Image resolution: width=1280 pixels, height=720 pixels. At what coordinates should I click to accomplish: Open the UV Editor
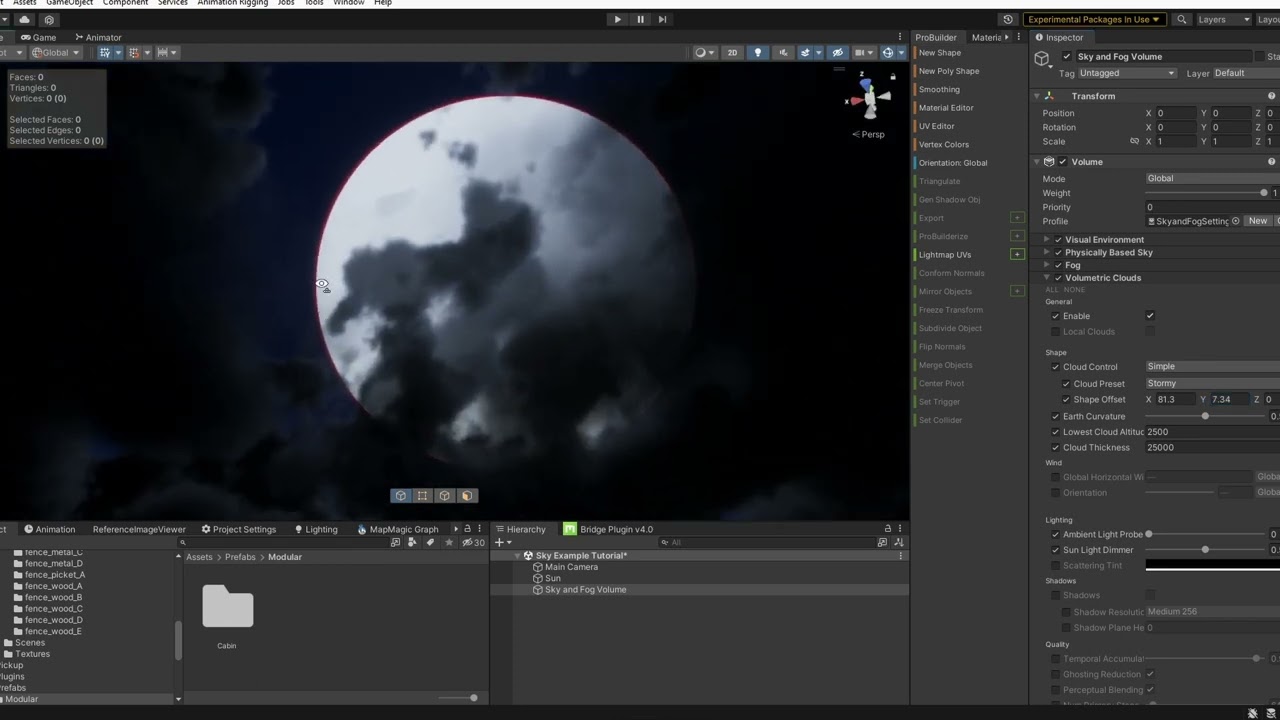click(937, 126)
